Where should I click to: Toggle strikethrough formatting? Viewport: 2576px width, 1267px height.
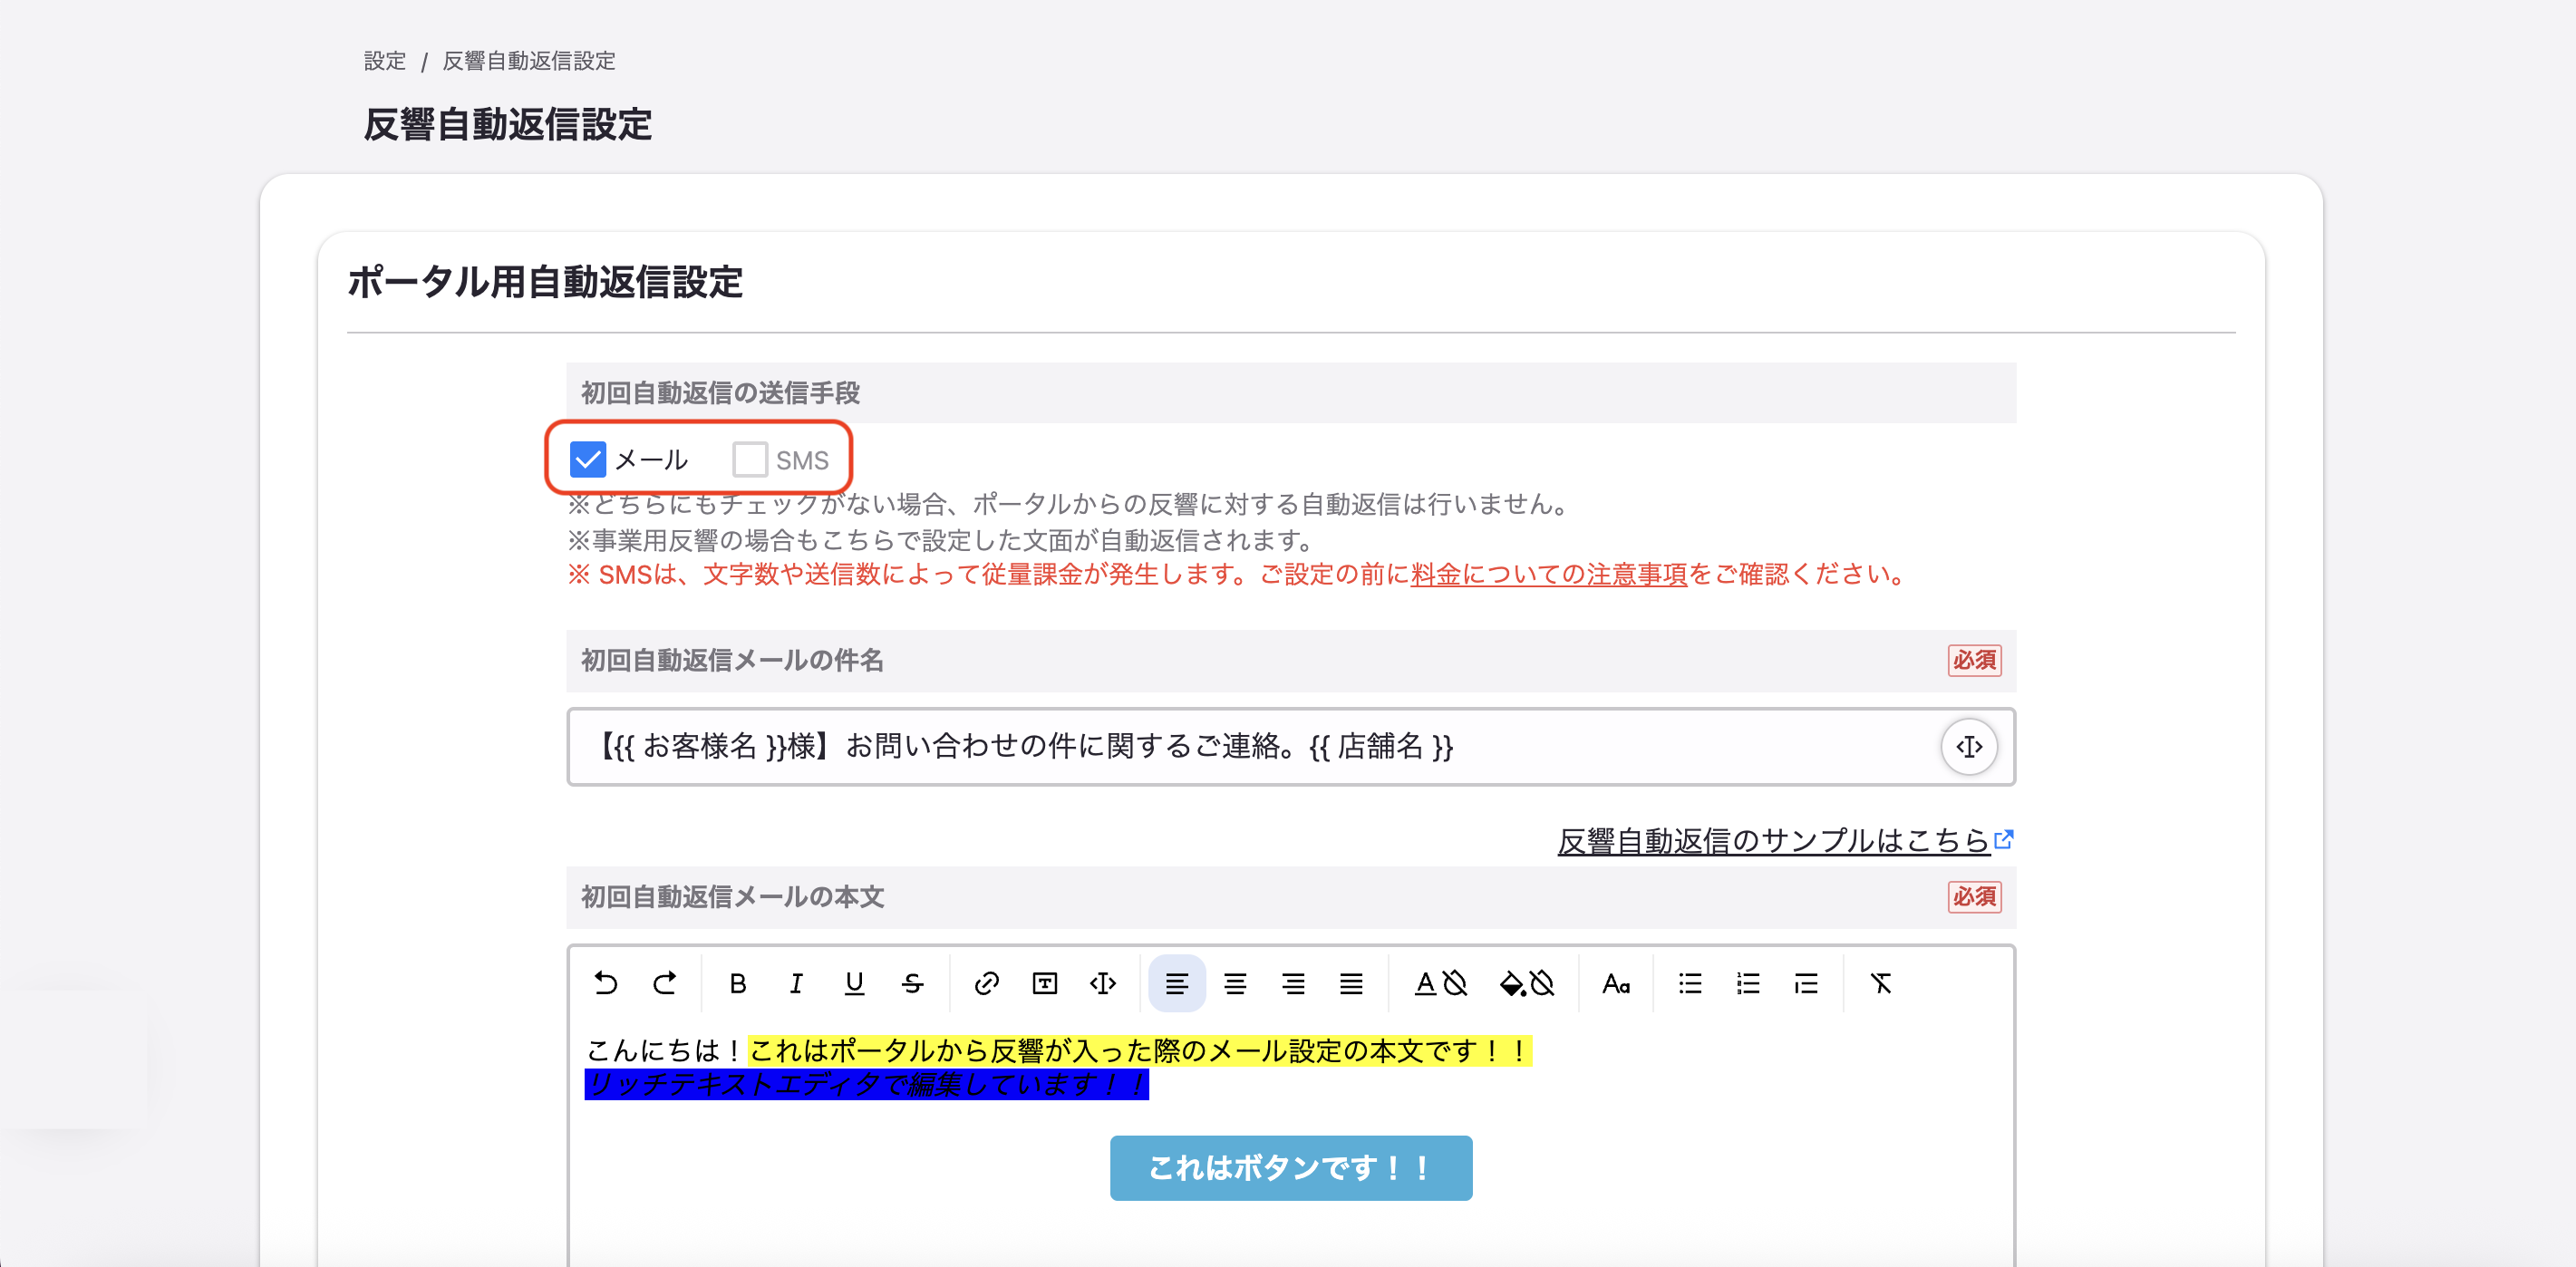(x=912, y=983)
